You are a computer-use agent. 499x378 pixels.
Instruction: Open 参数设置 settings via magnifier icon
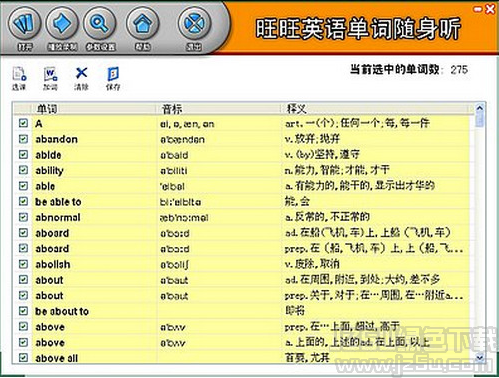tap(100, 24)
